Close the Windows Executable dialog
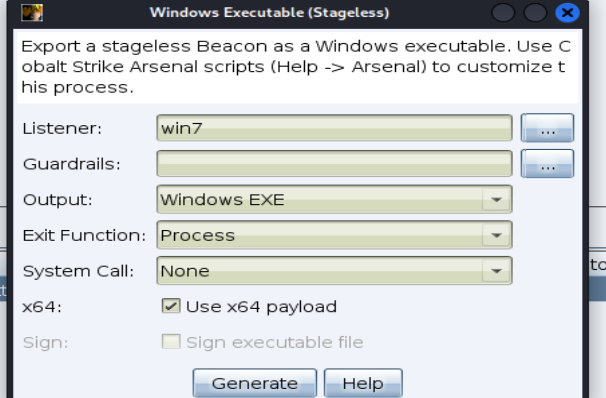The image size is (606, 398). (x=567, y=13)
